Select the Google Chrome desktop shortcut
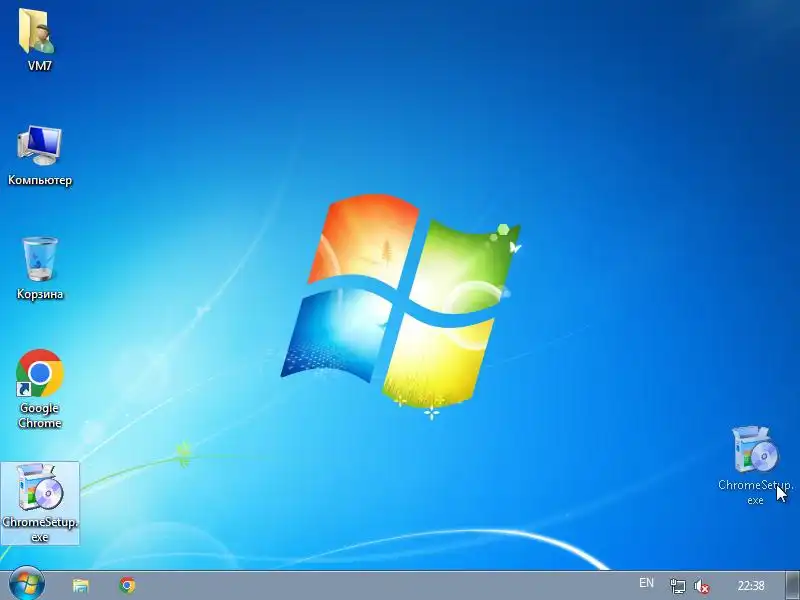The height and width of the screenshot is (600, 800). coord(40,389)
